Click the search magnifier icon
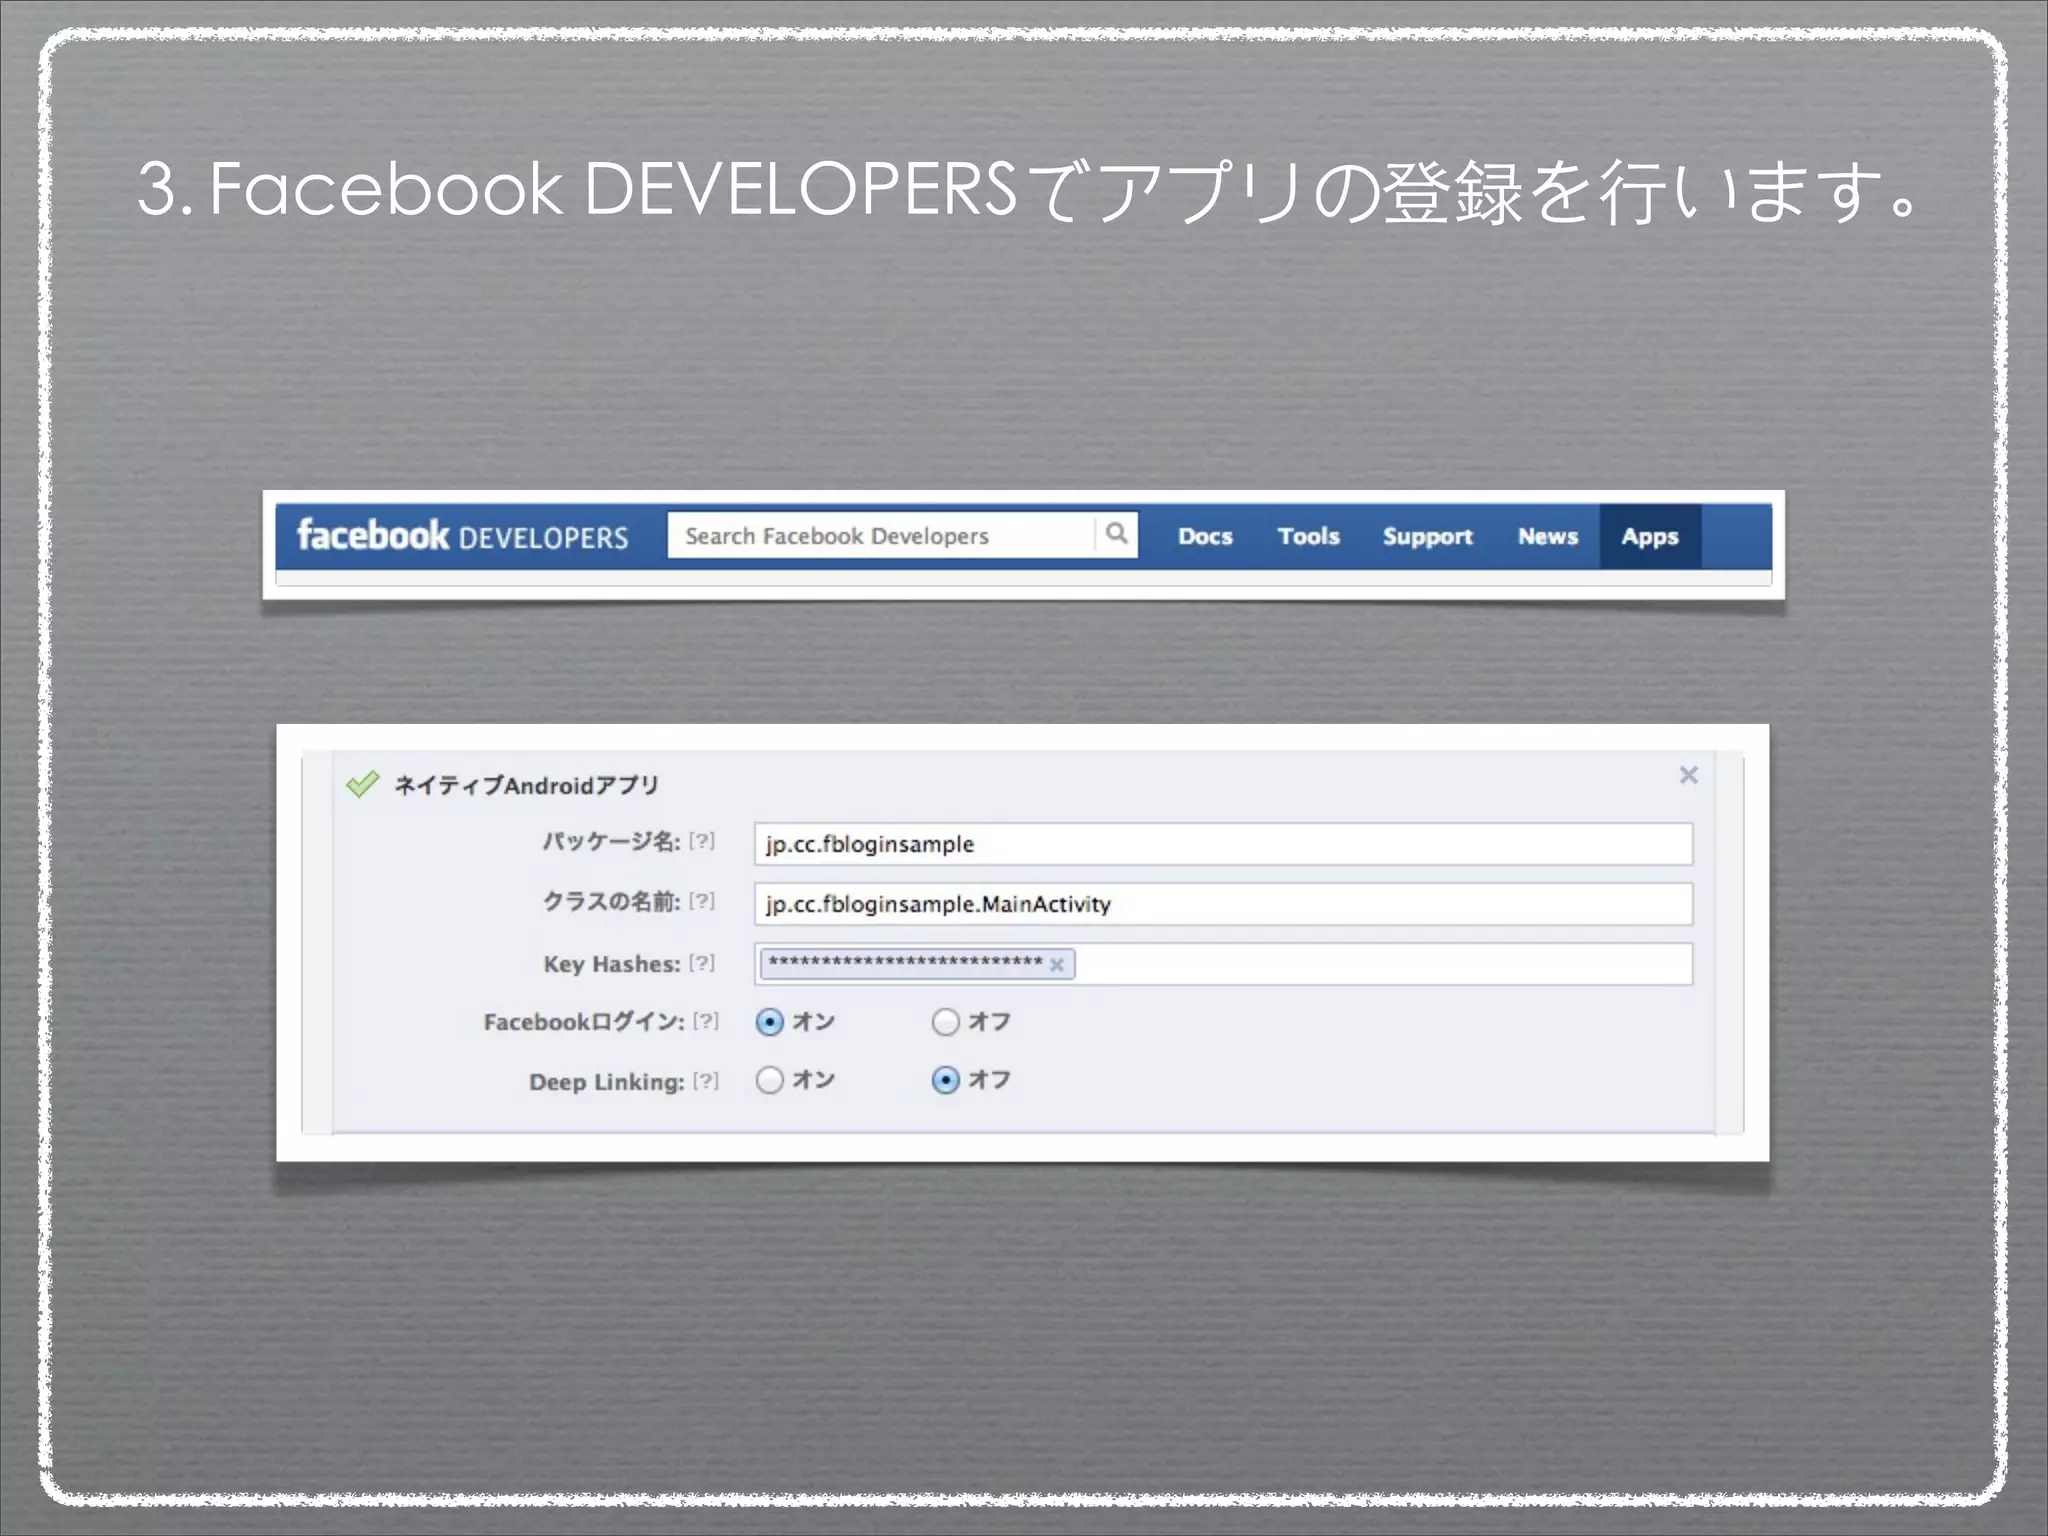 (x=1117, y=534)
